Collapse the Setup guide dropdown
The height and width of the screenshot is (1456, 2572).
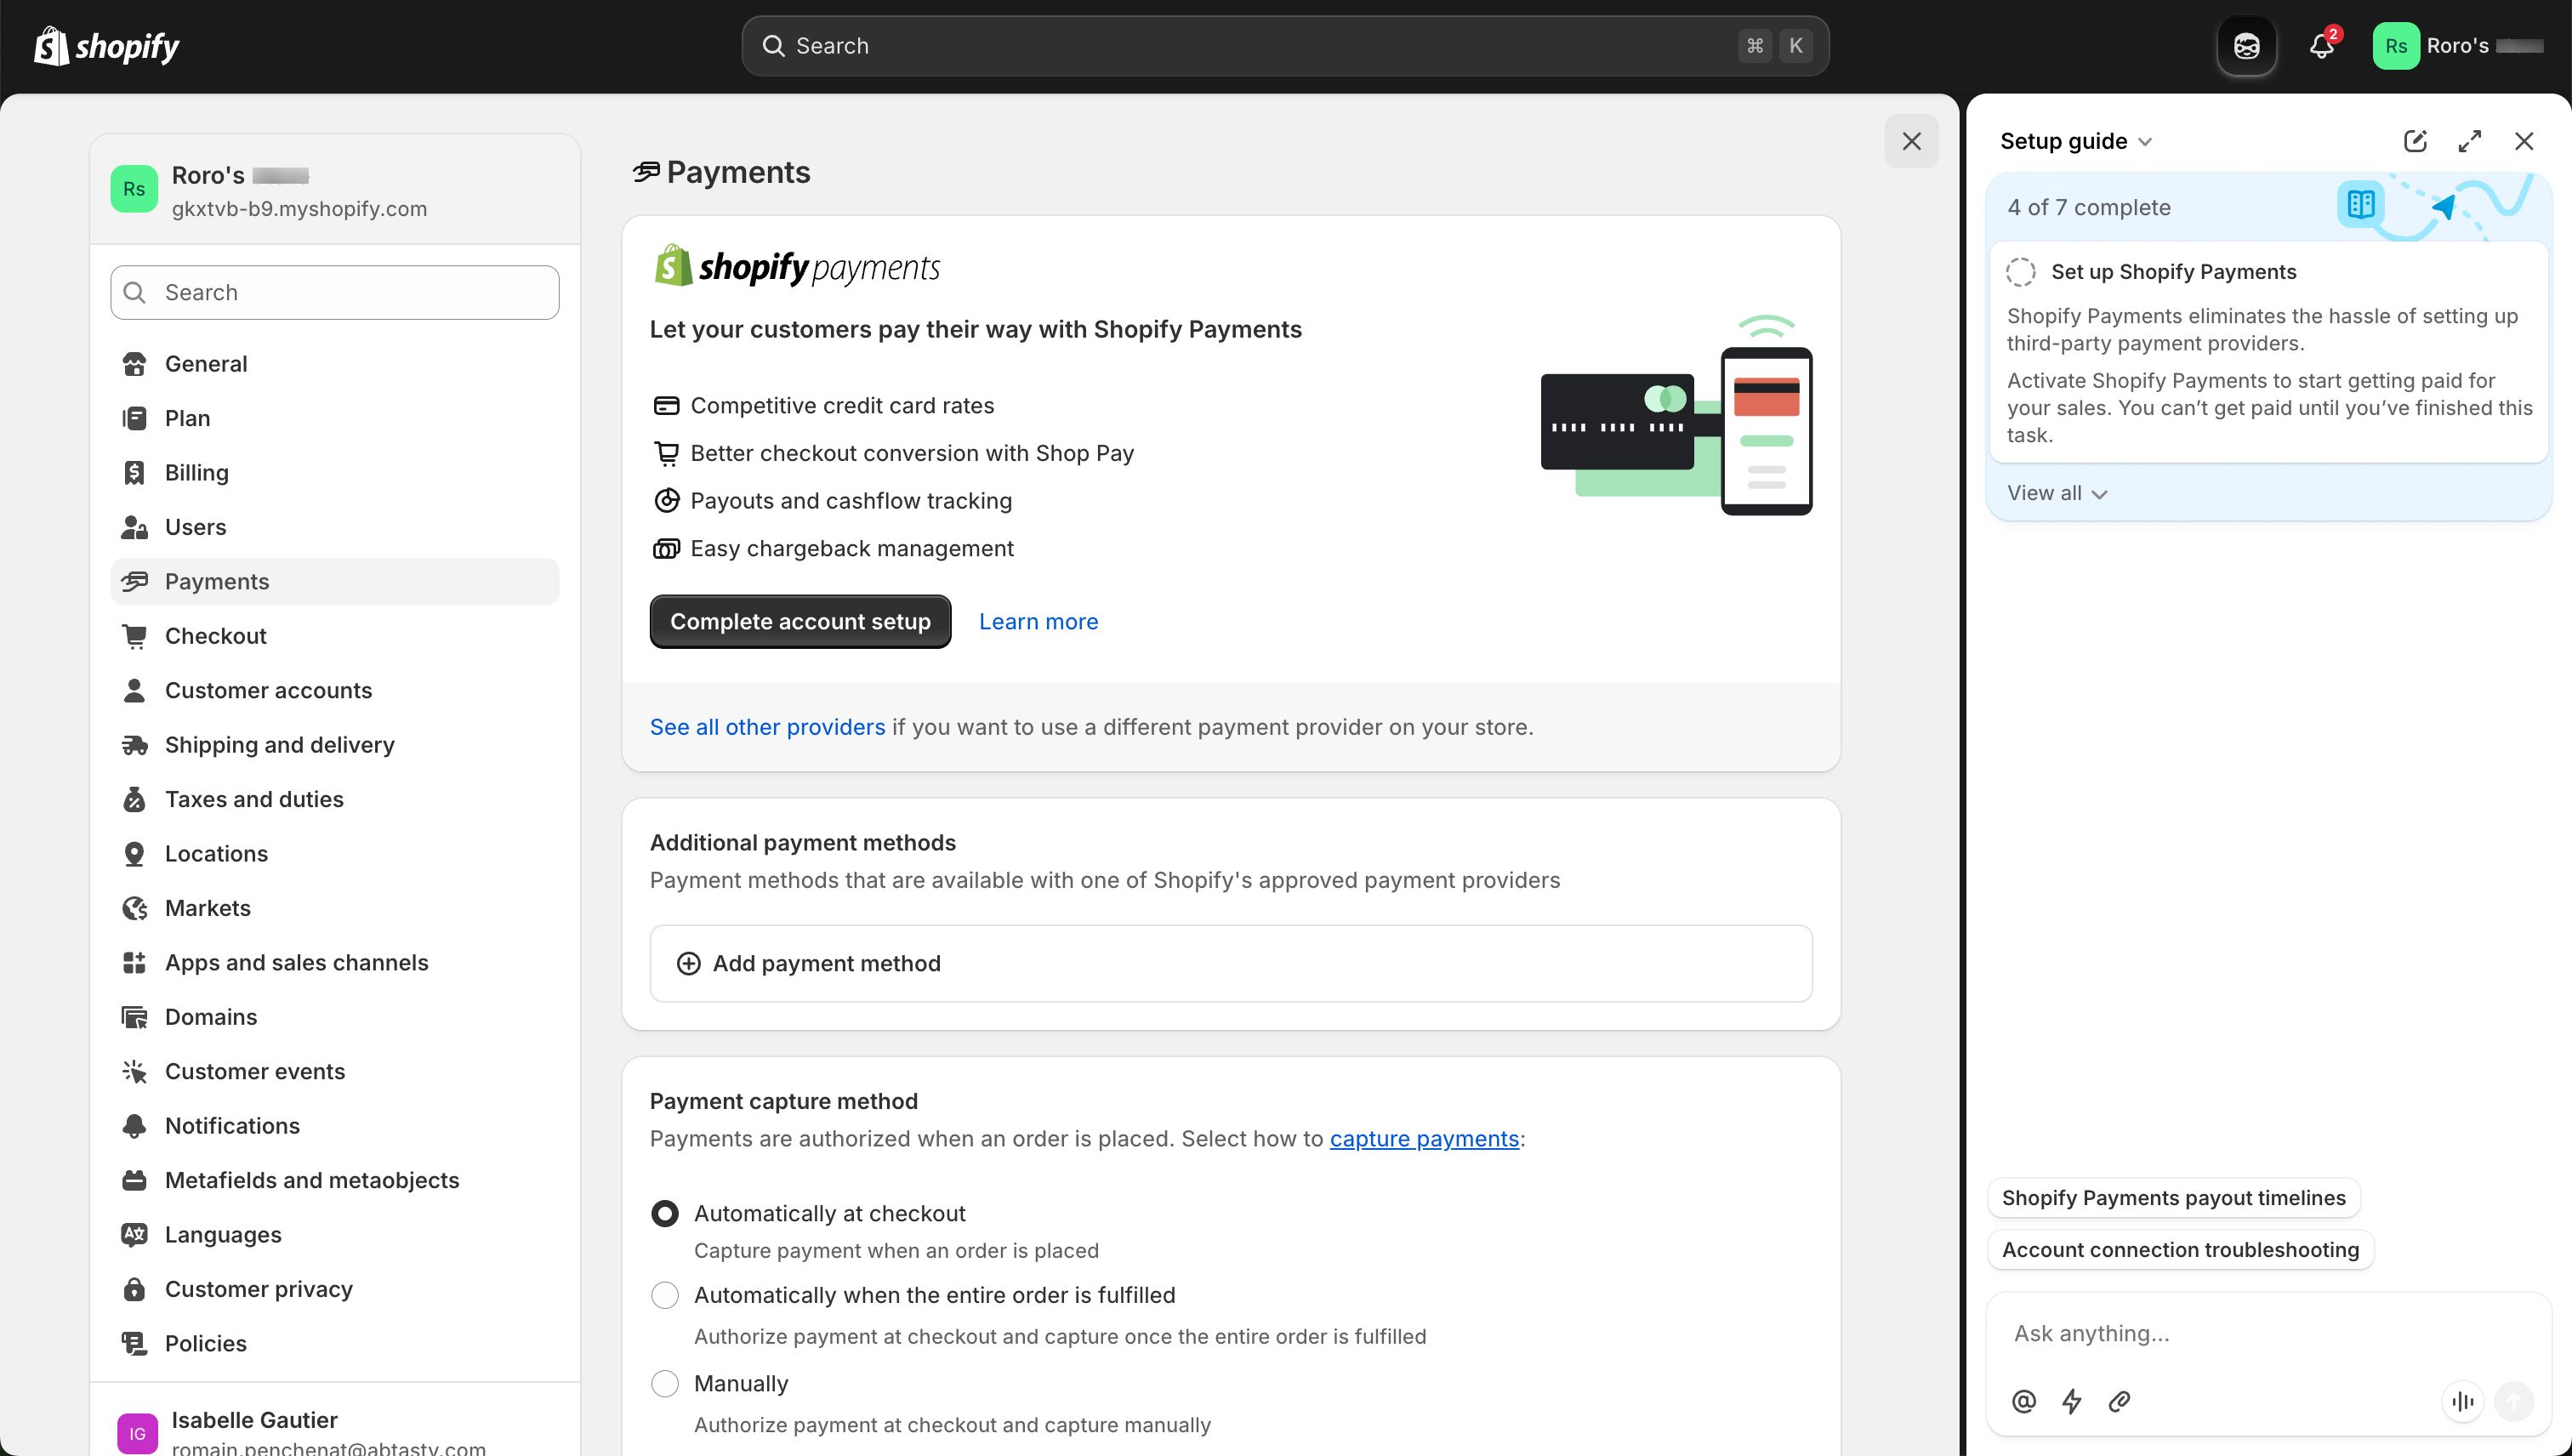[2144, 141]
